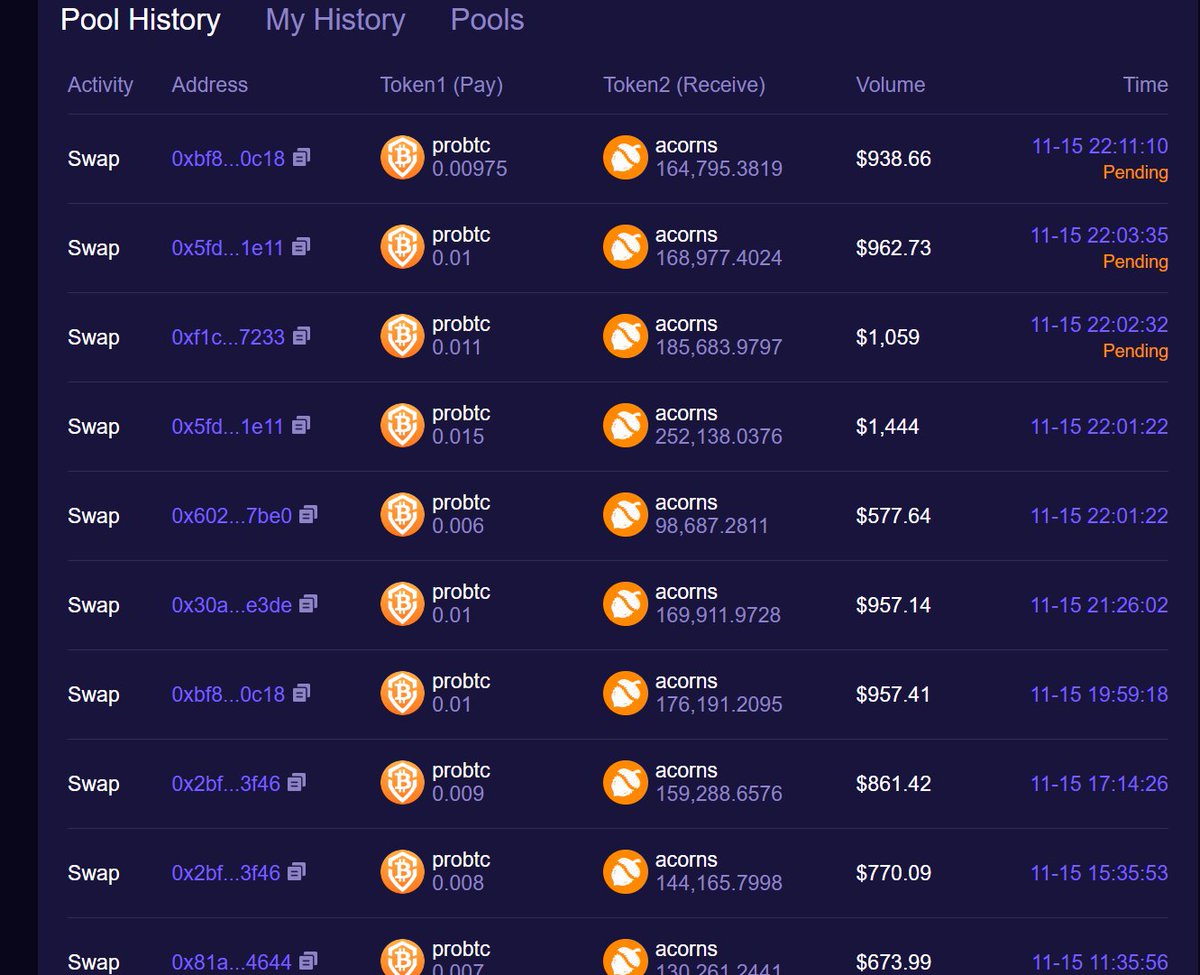Click the probtc icon in the 0.011 row
The height and width of the screenshot is (975, 1200).
point(402,336)
